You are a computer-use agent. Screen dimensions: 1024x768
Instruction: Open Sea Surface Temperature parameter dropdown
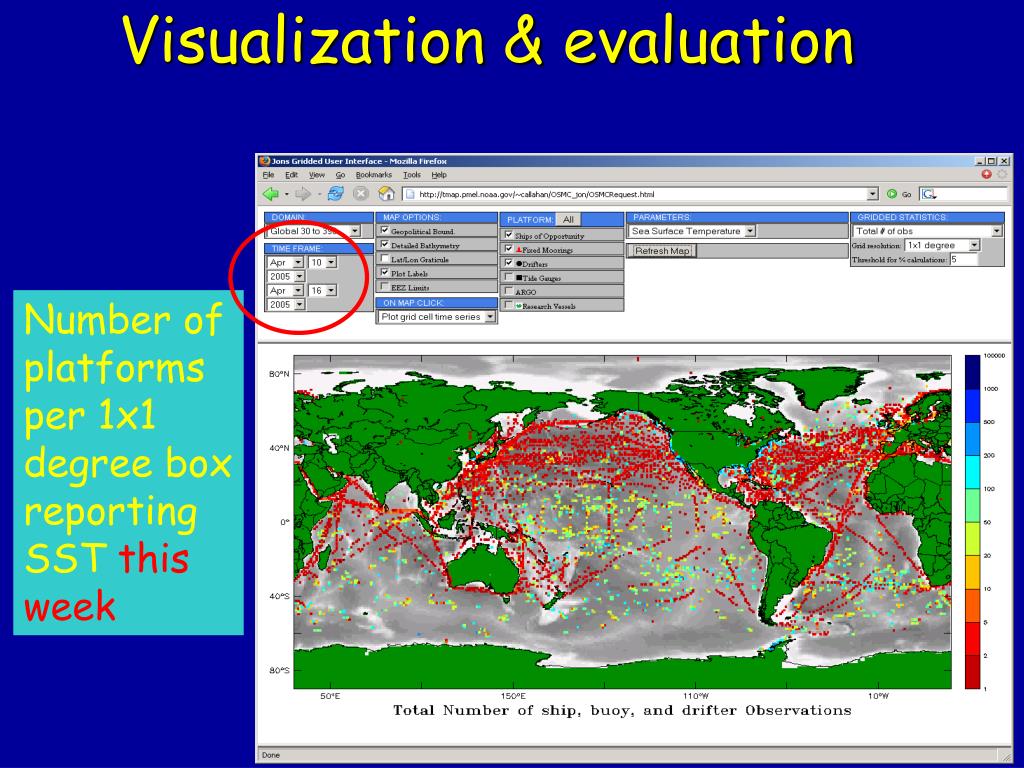point(692,231)
